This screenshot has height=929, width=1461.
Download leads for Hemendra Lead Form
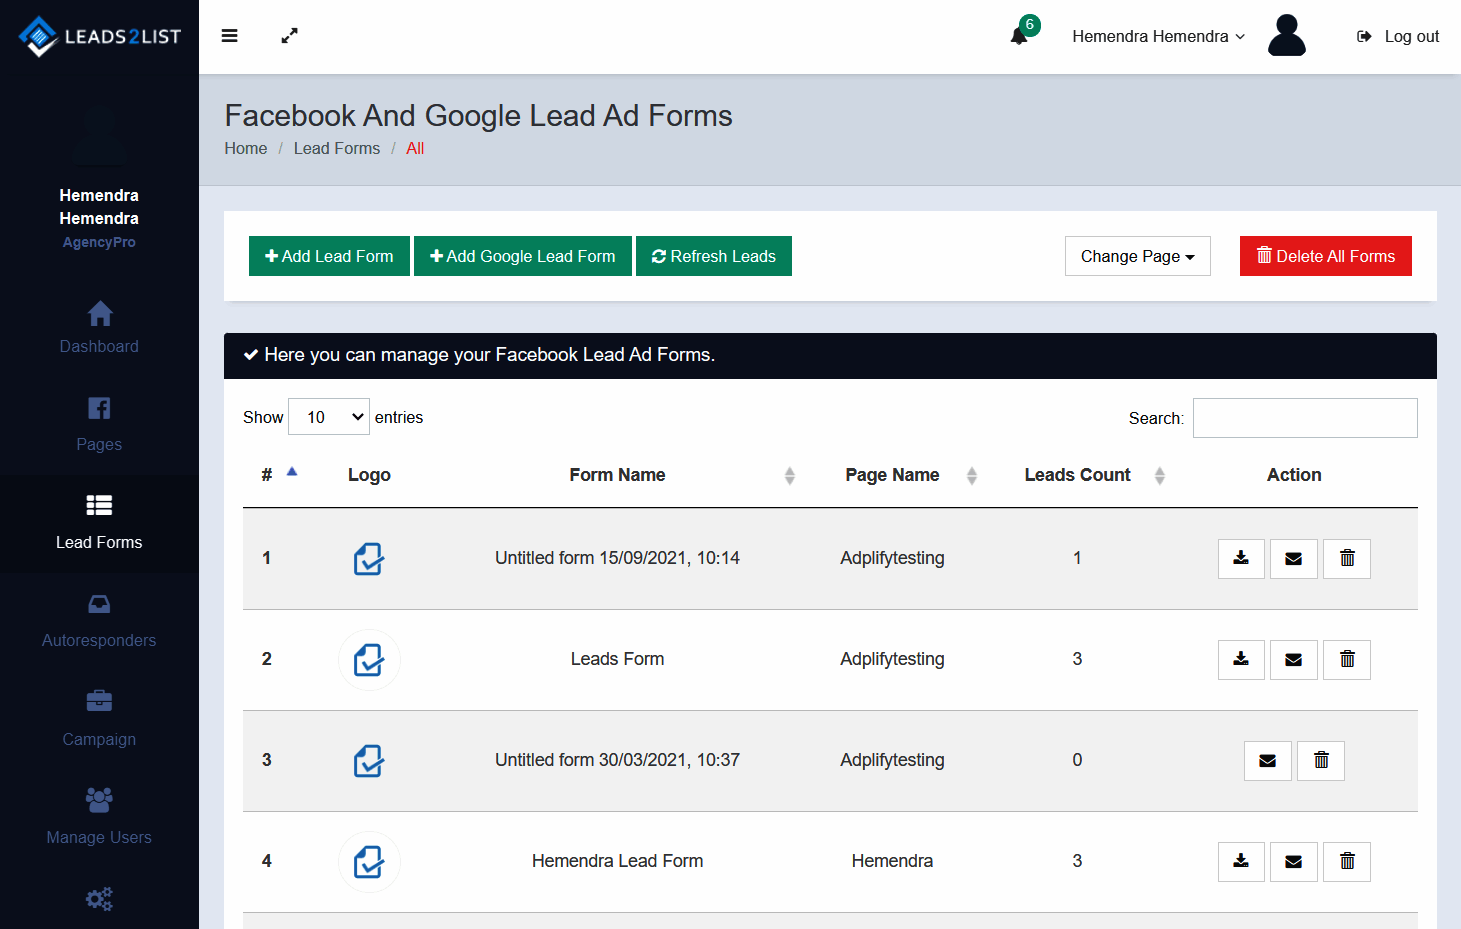pos(1241,862)
